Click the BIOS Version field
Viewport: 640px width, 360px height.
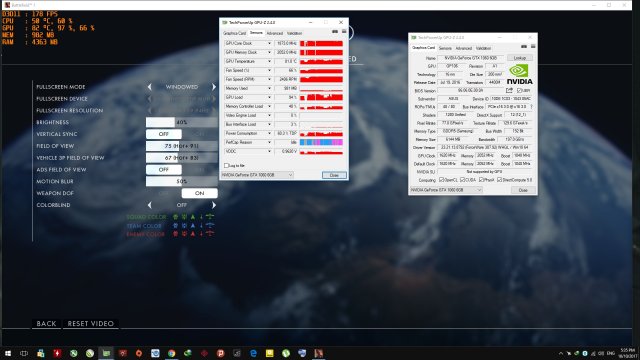tap(471, 91)
